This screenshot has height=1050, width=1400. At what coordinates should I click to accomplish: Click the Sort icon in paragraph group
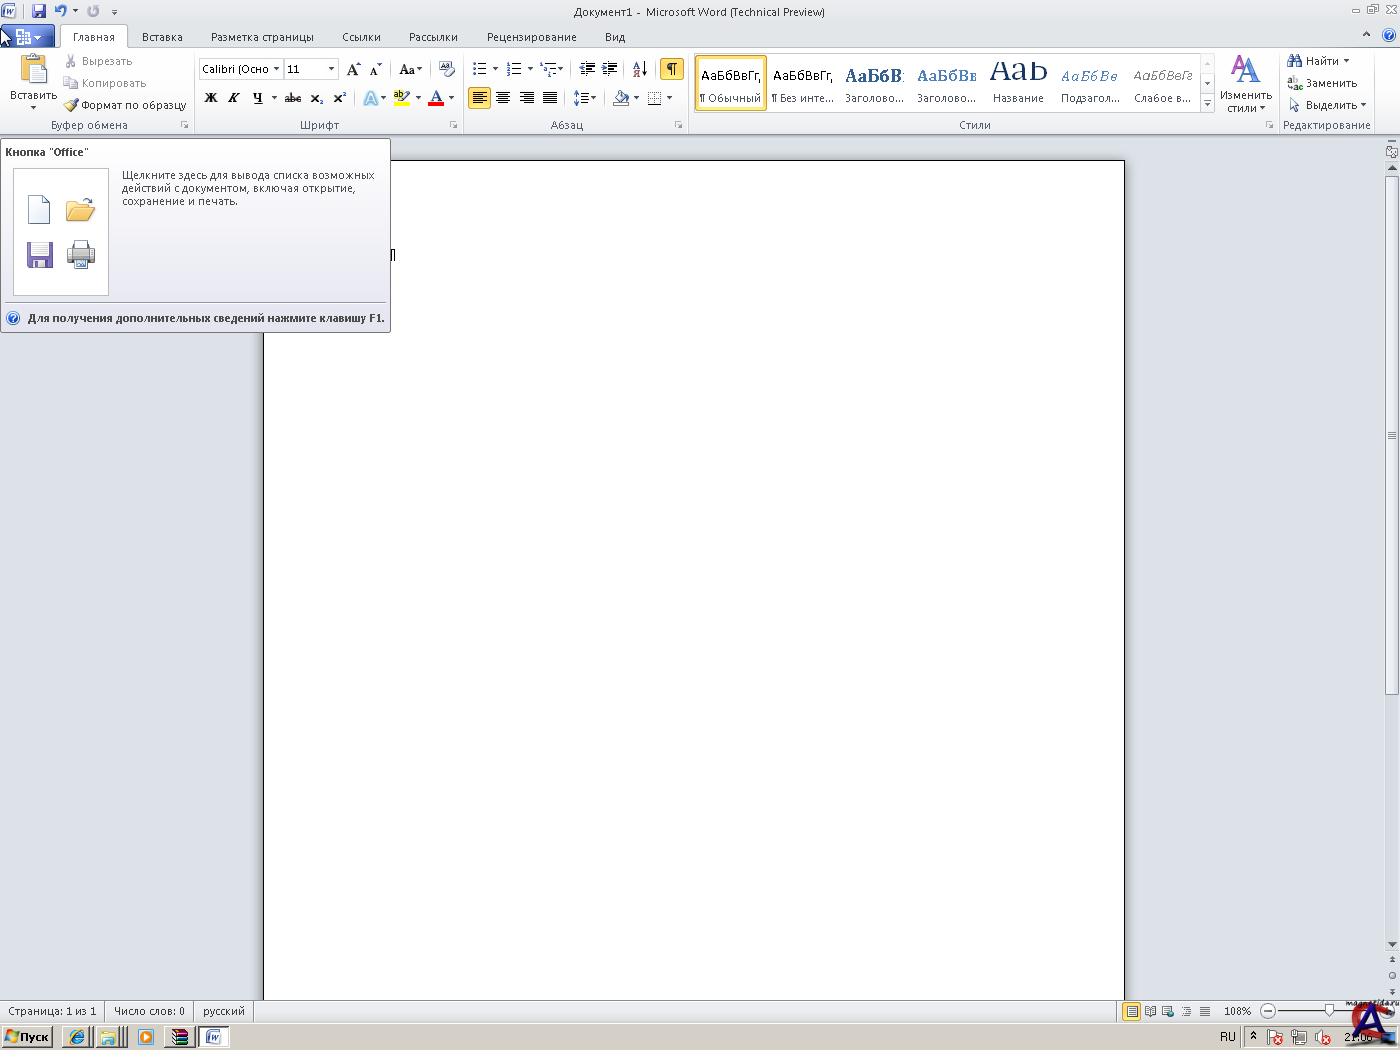640,69
